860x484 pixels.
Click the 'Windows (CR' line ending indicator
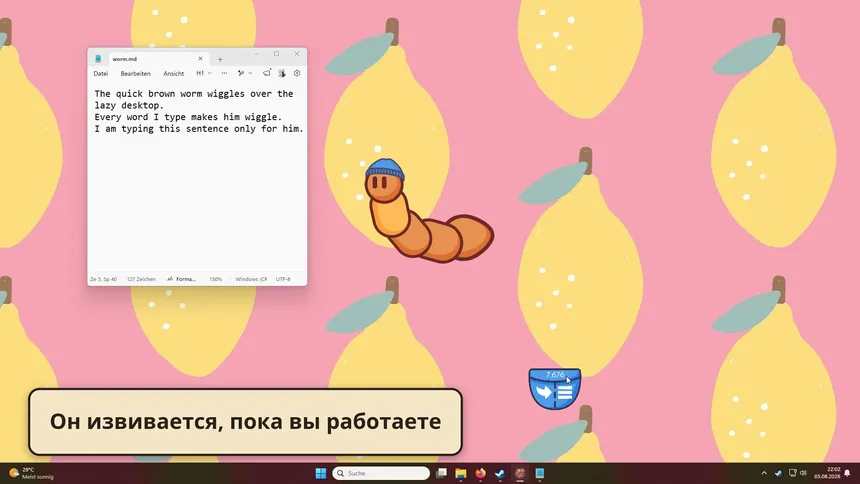pos(251,279)
